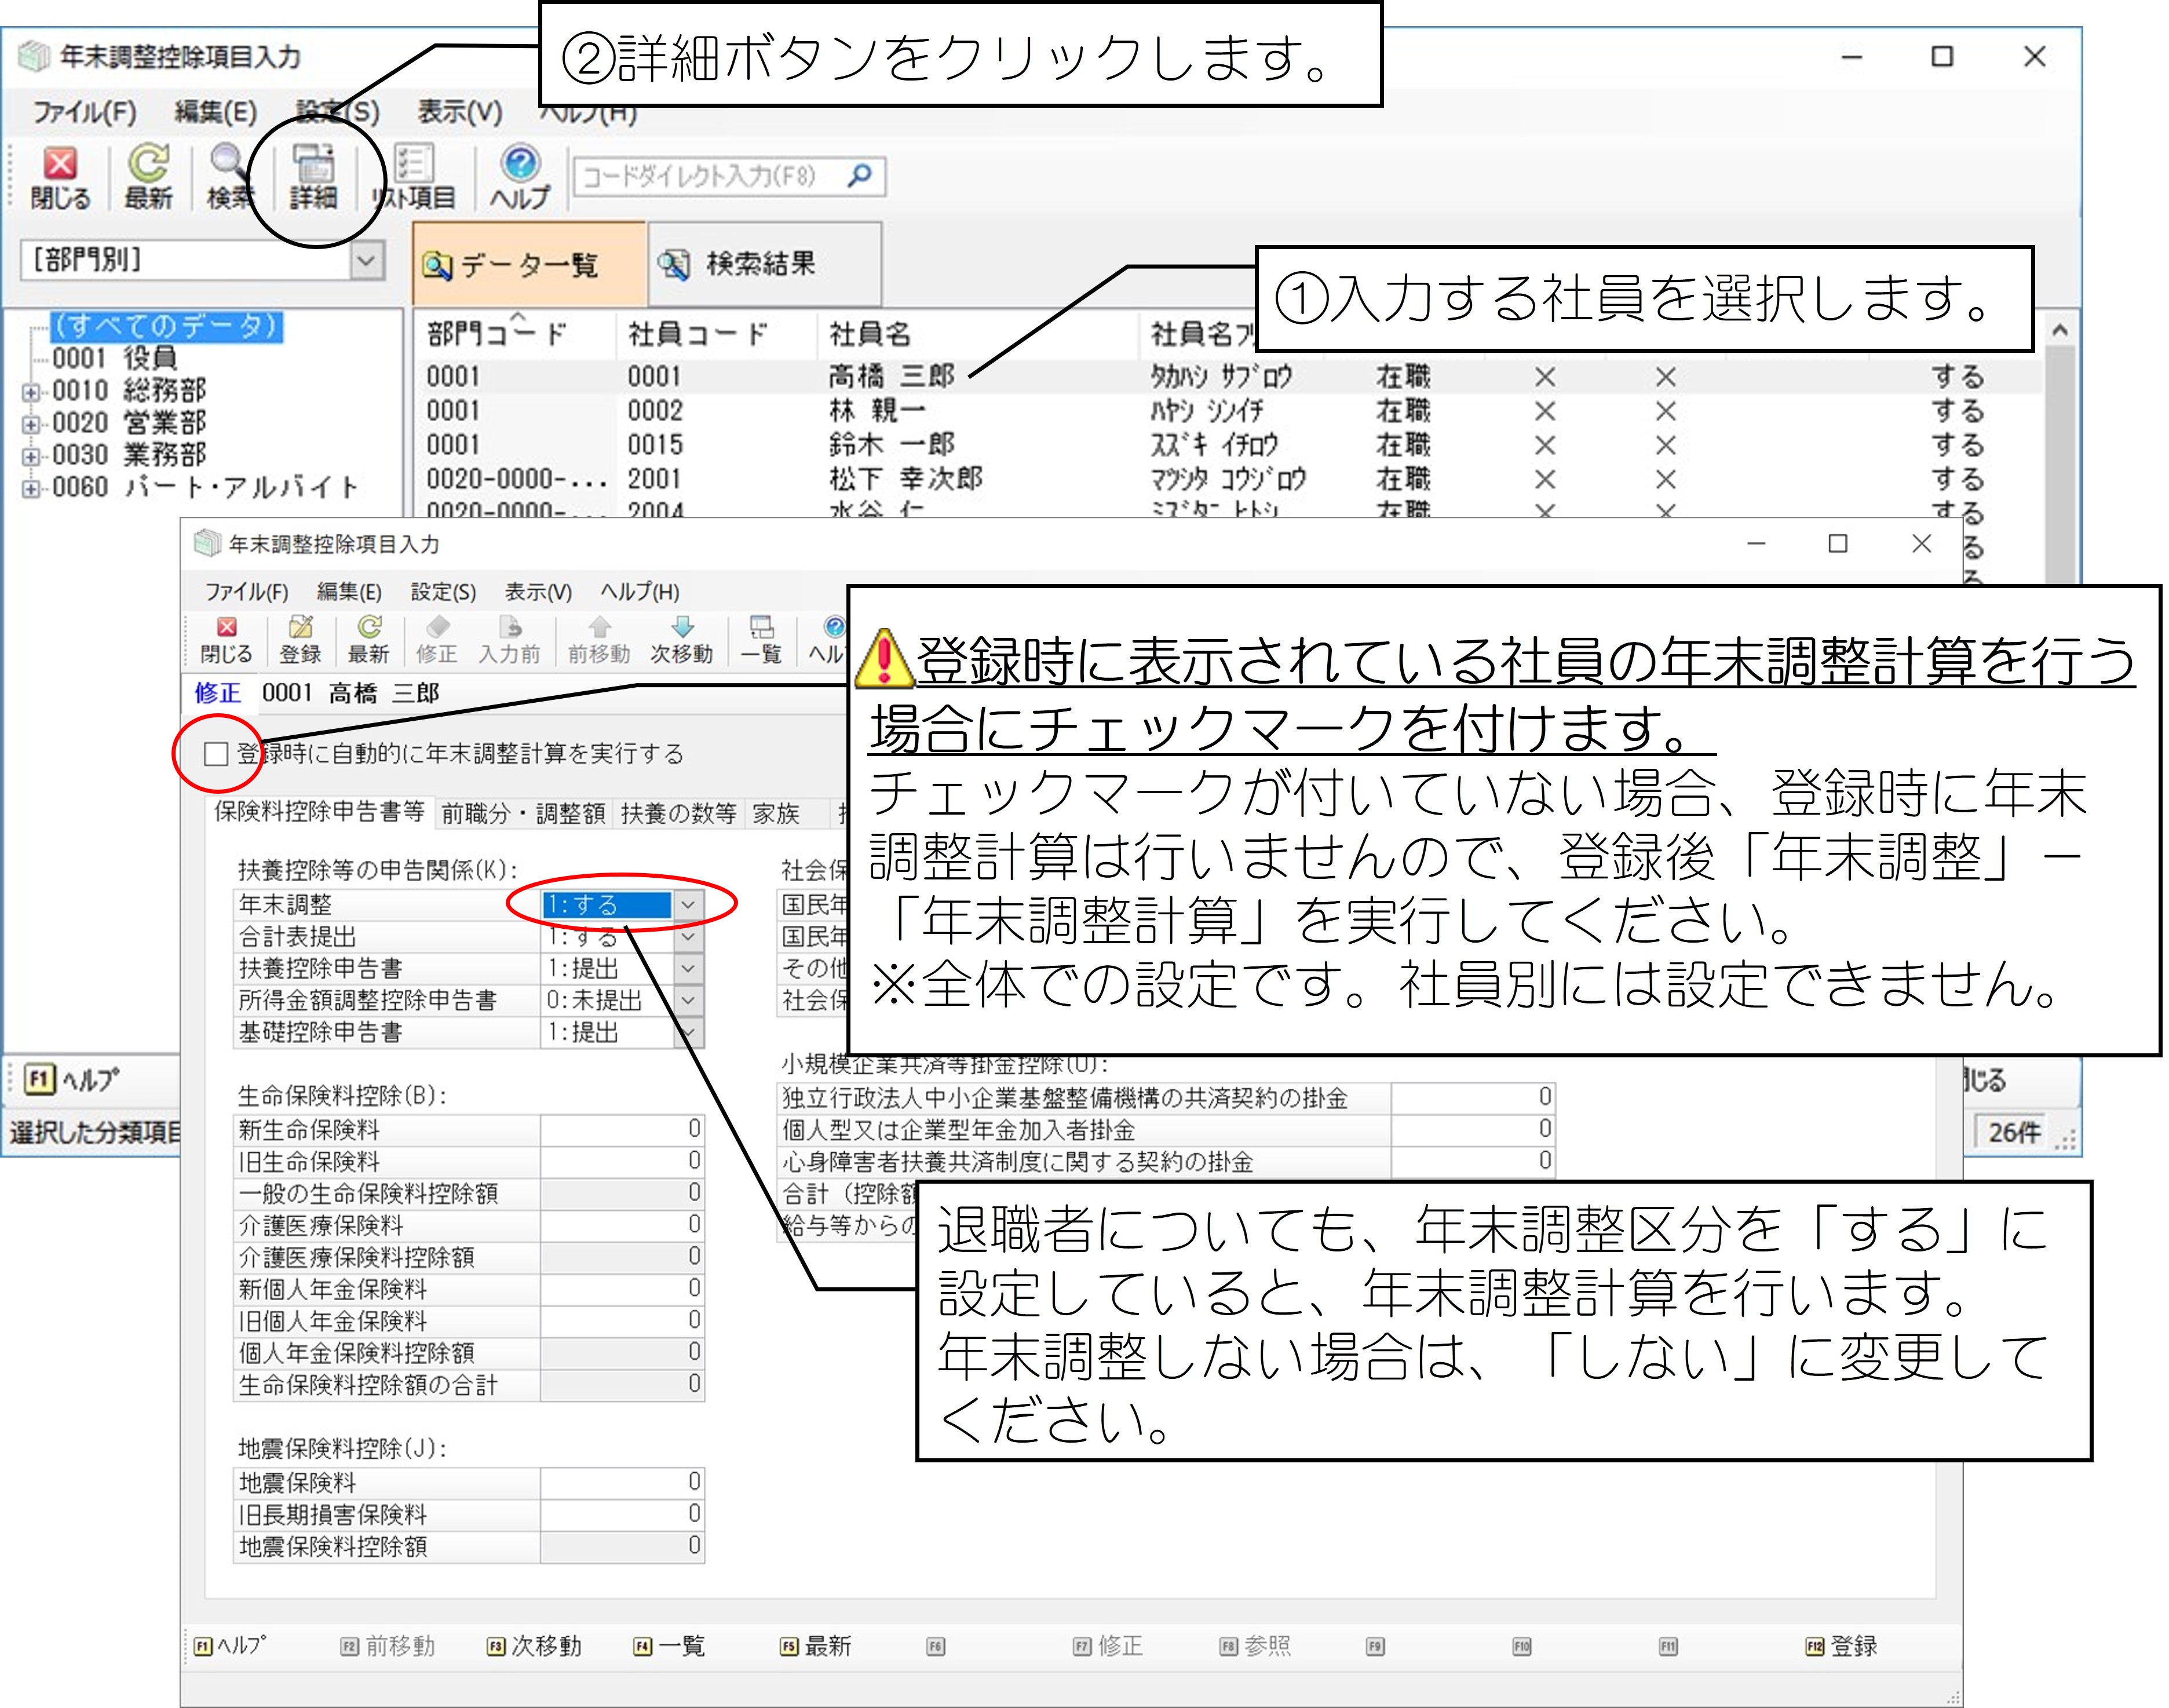Screen dimensions: 2169x1708
Task: Open the 扶養控除申告書 dropdown arrow
Action: (688, 969)
